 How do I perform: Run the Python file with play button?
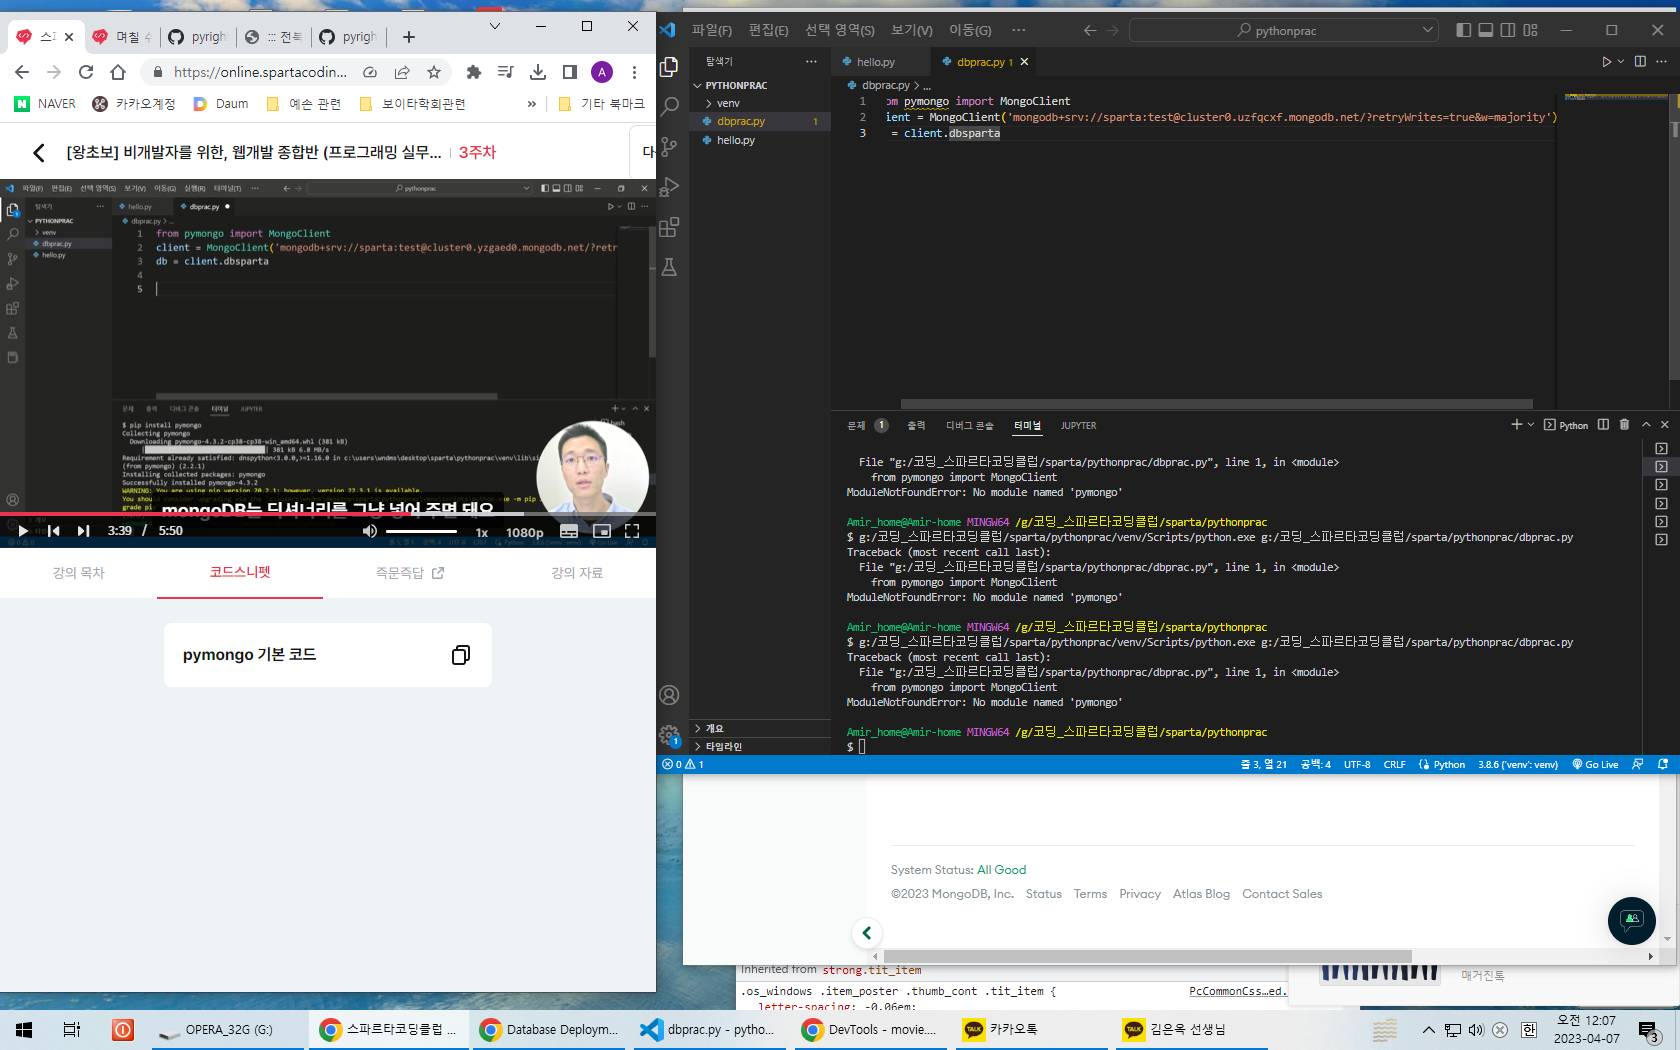point(1606,62)
